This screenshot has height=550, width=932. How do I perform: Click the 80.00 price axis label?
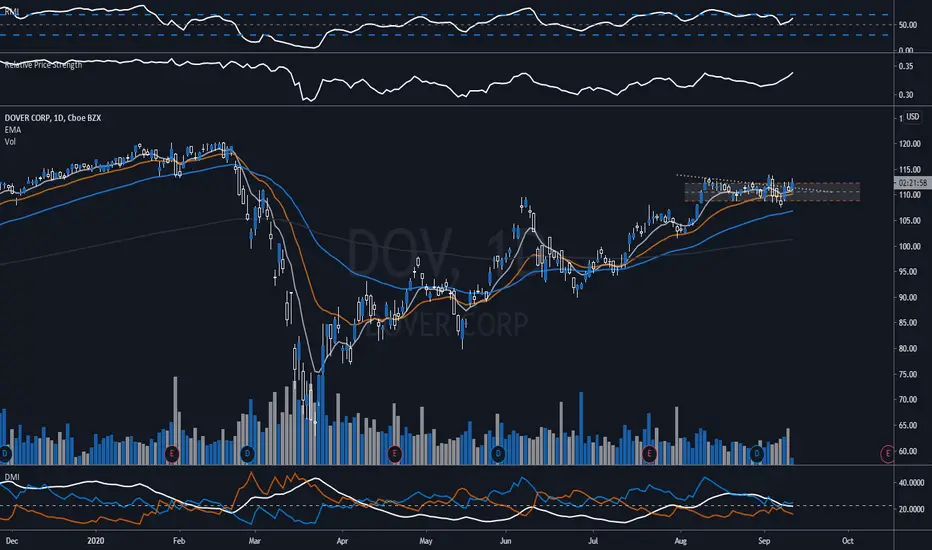909,348
